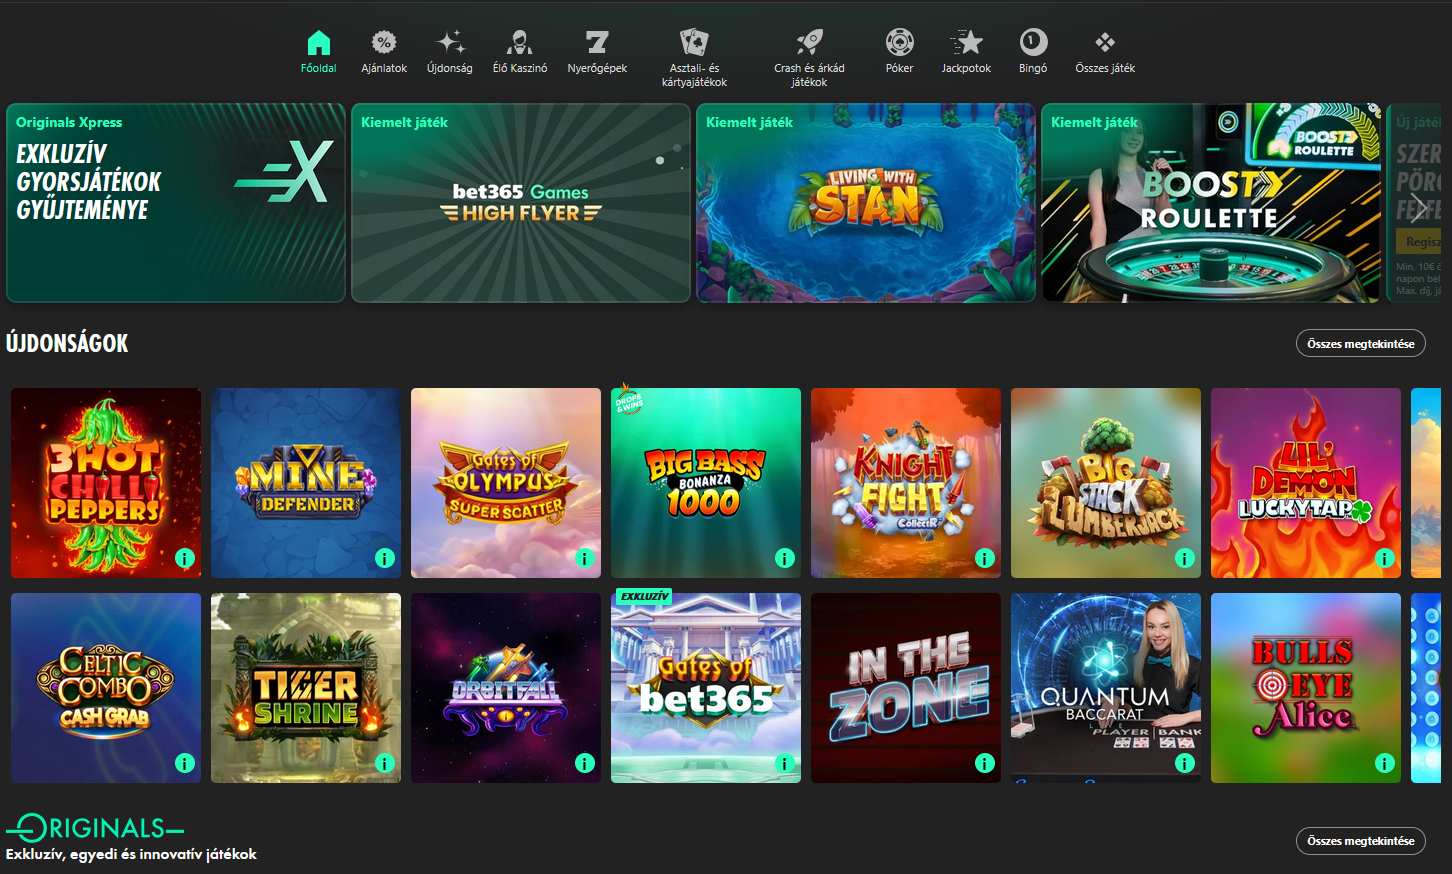Open the Jackpotok star icon

coord(966,42)
